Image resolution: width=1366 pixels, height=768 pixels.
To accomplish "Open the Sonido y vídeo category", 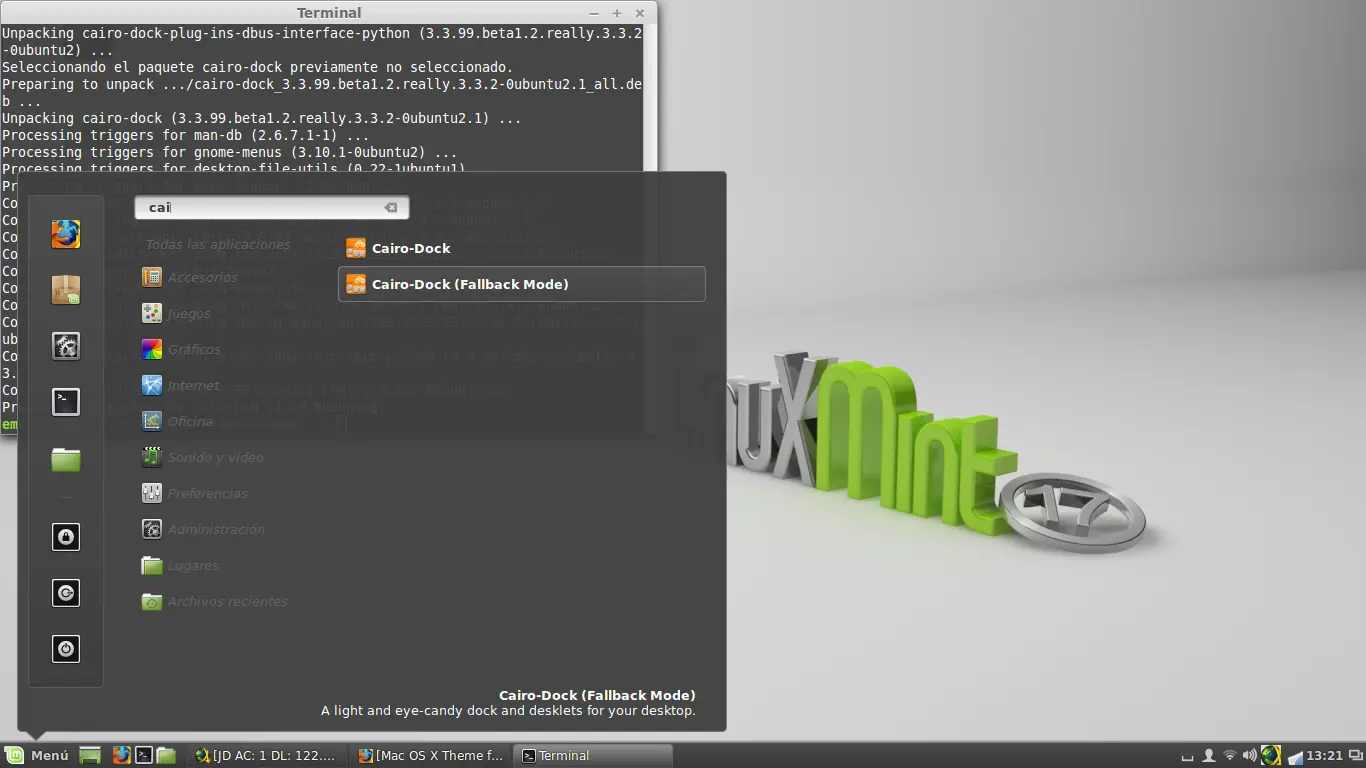I will (203, 457).
